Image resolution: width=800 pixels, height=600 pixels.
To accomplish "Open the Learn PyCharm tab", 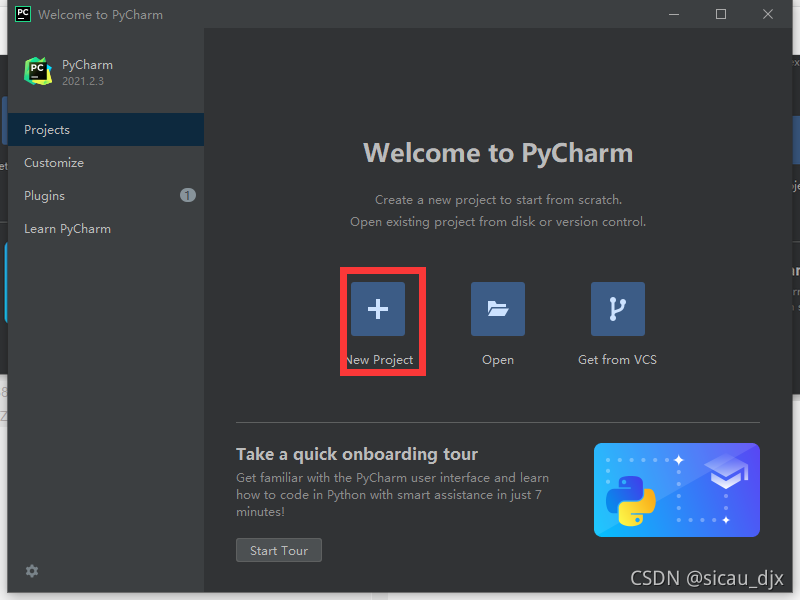I will 106,229.
